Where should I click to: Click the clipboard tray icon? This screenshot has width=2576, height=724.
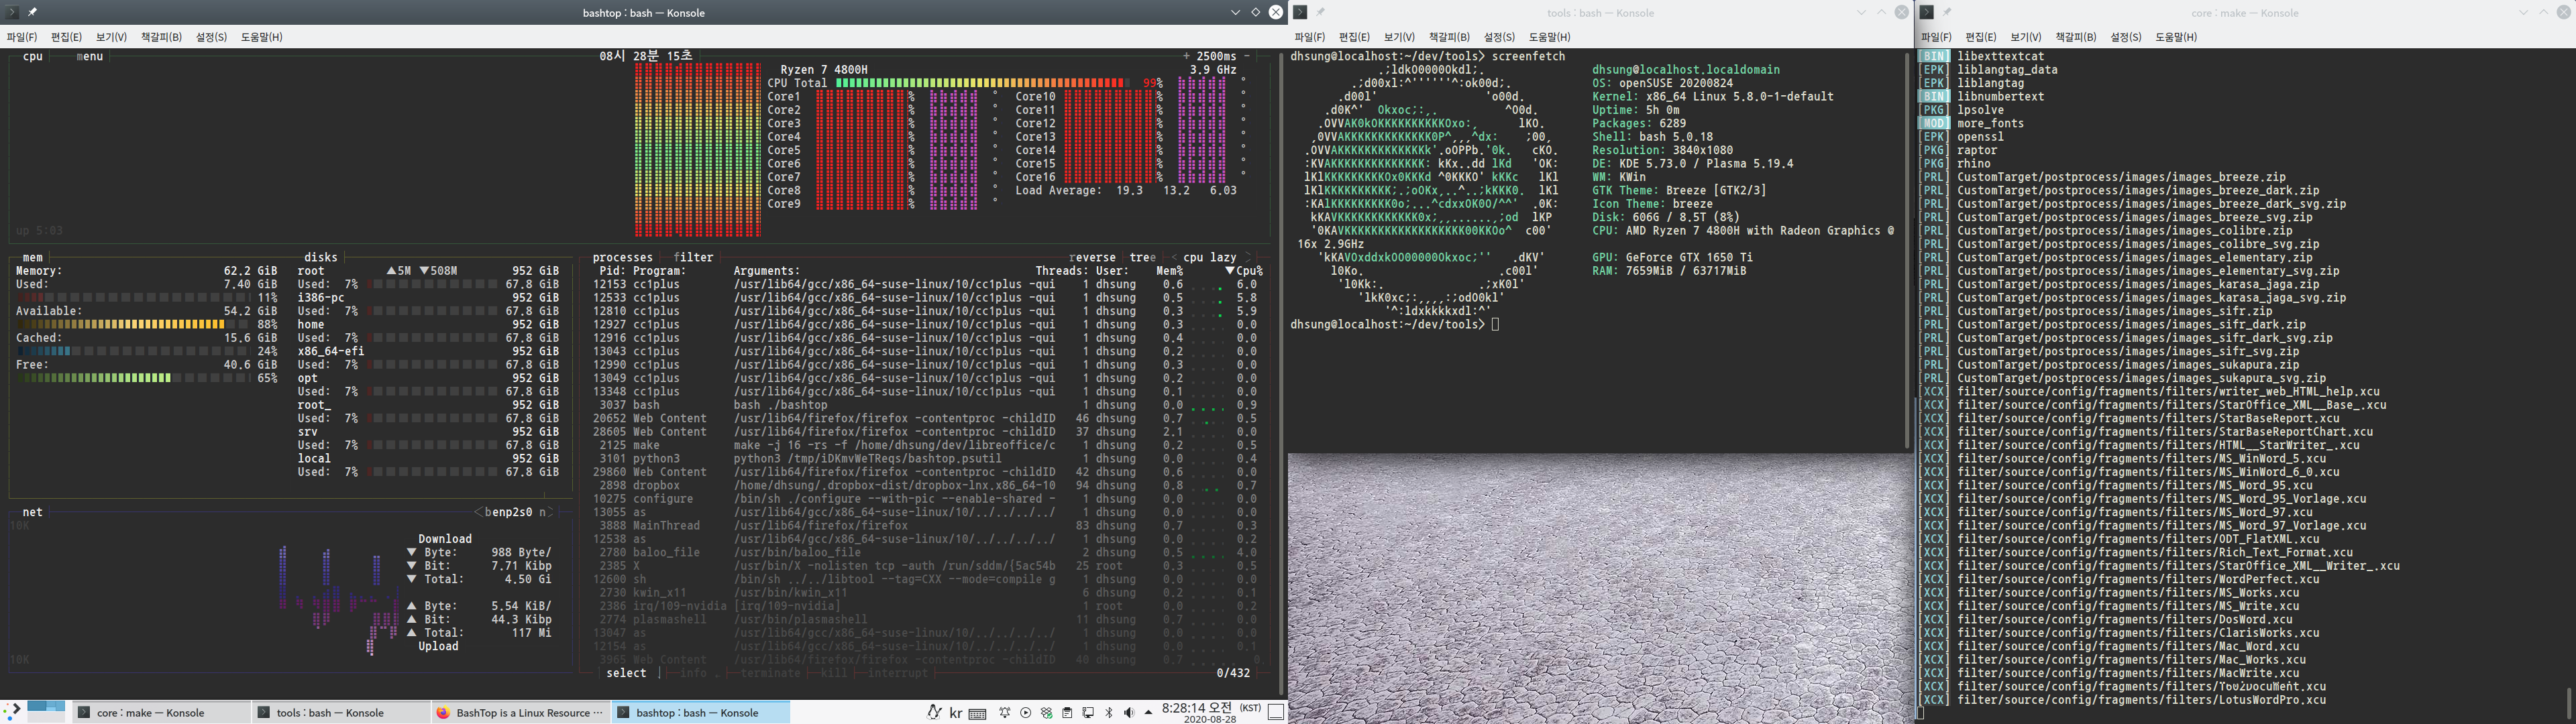[1067, 713]
